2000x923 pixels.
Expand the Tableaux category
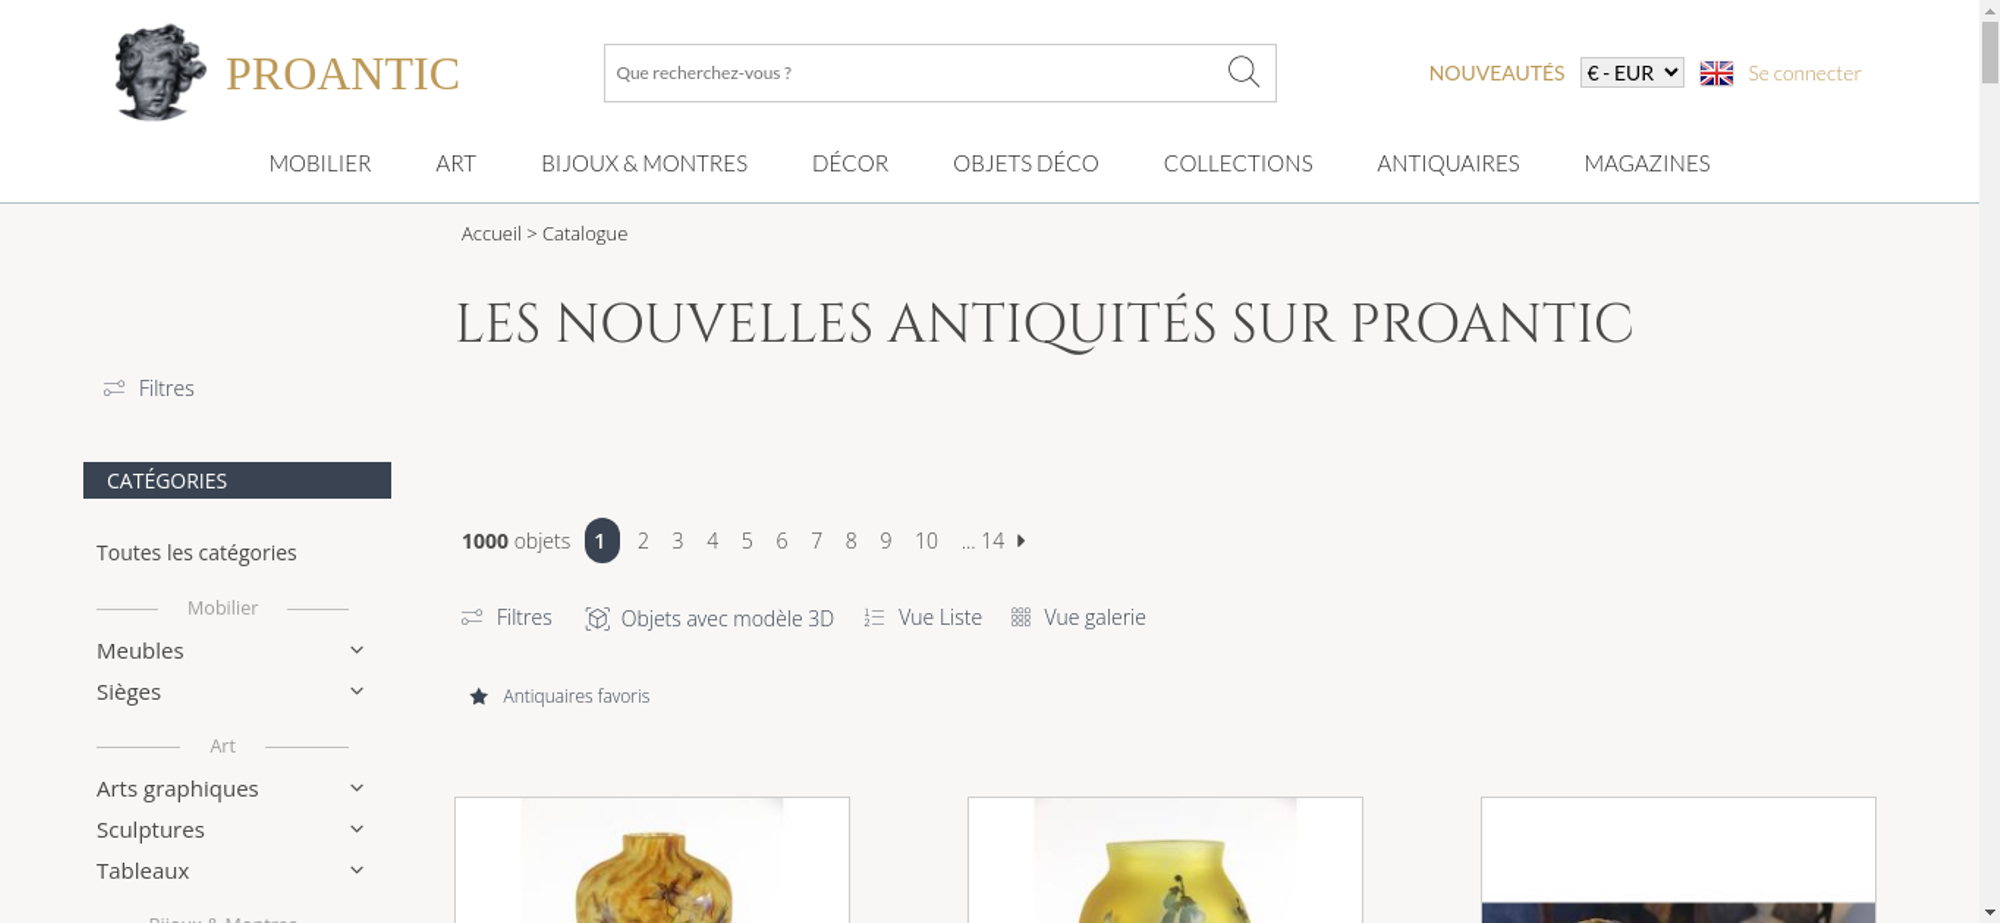[231, 871]
